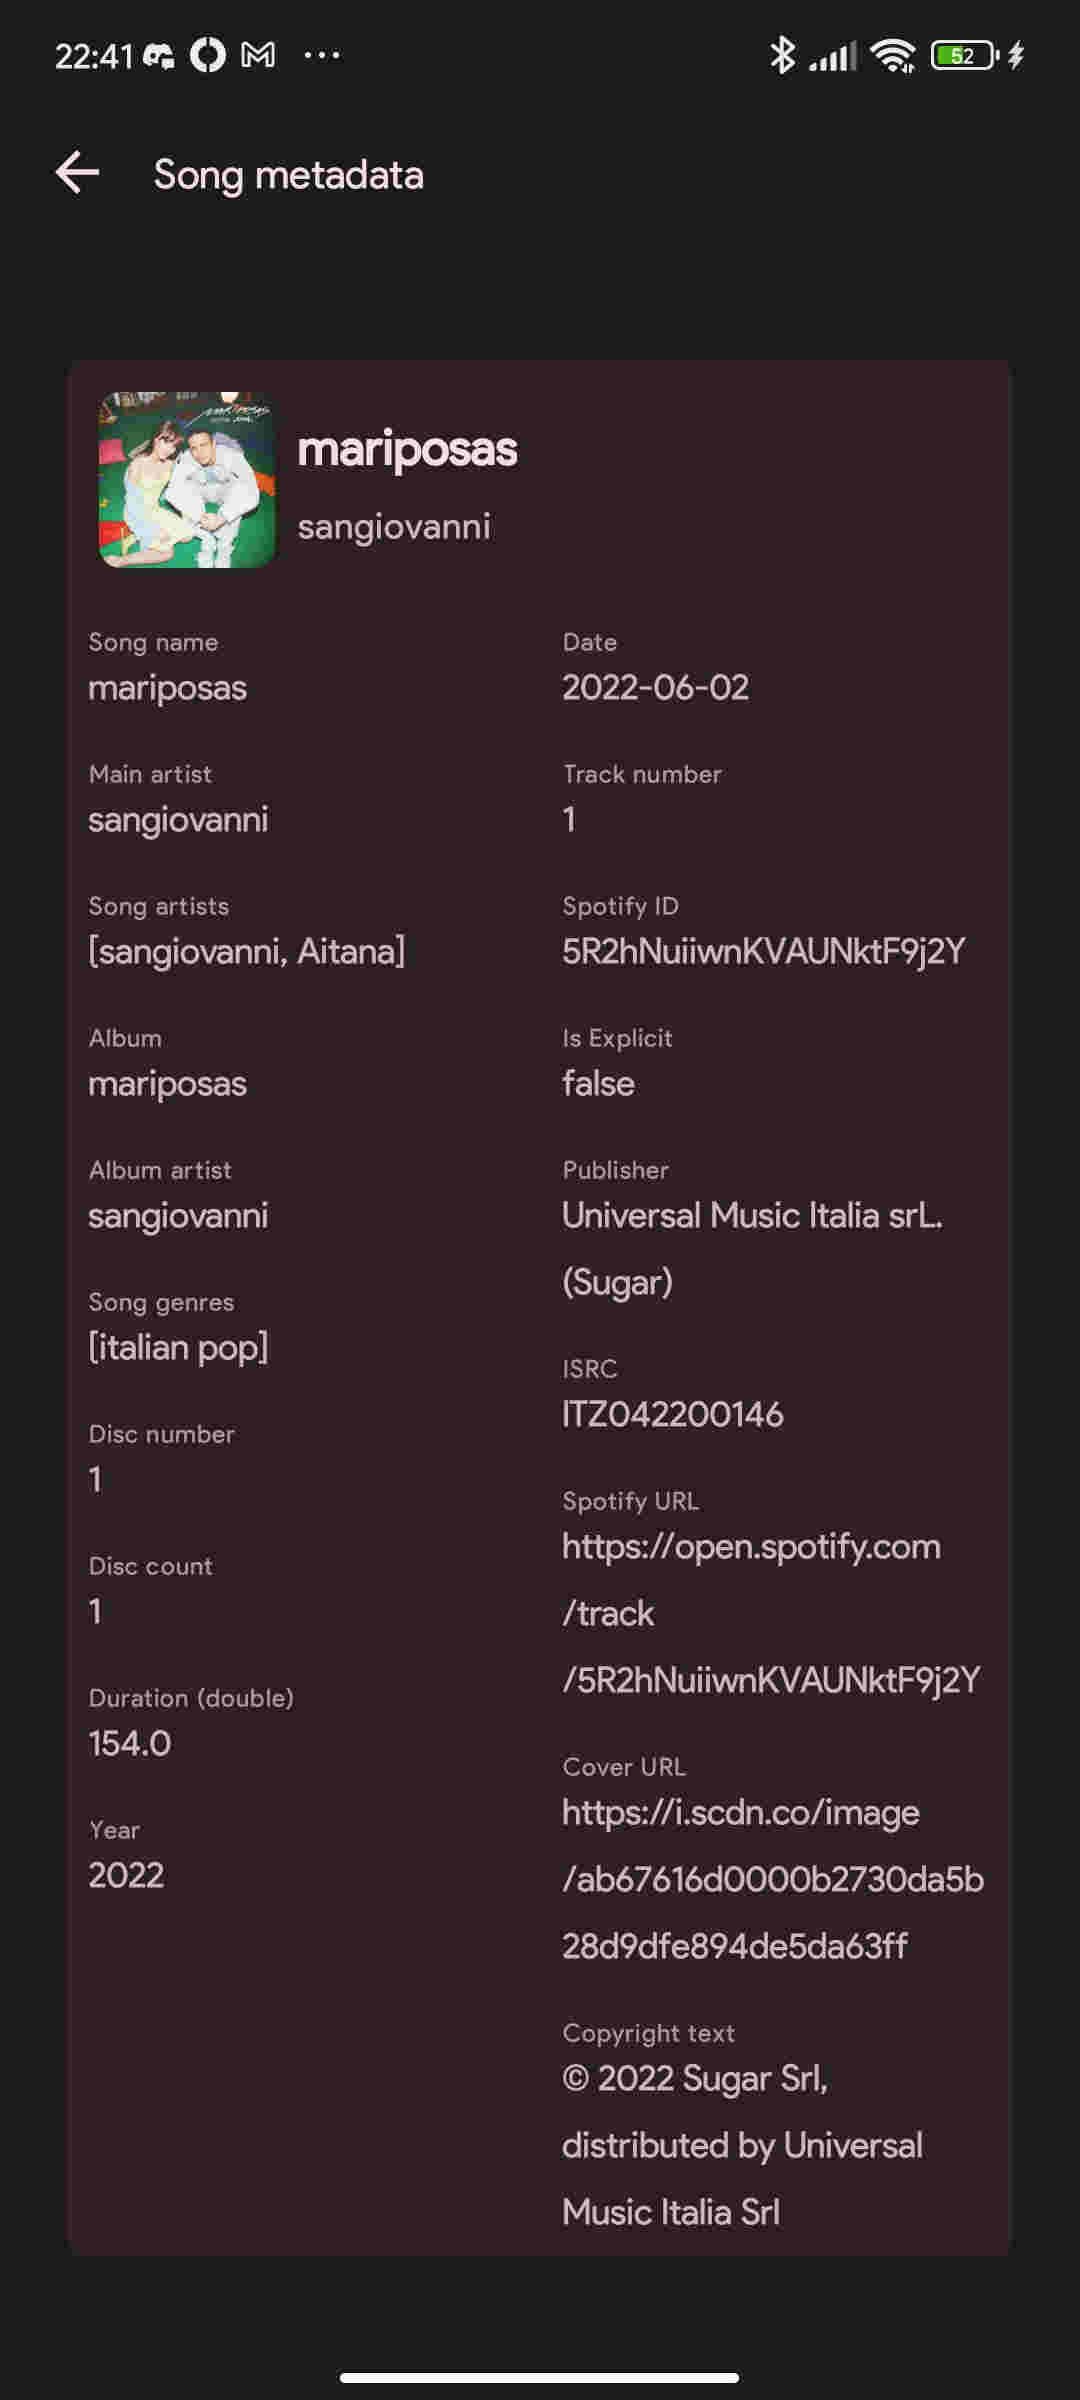
Task: Open the circular app notification icon
Action: coord(207,55)
